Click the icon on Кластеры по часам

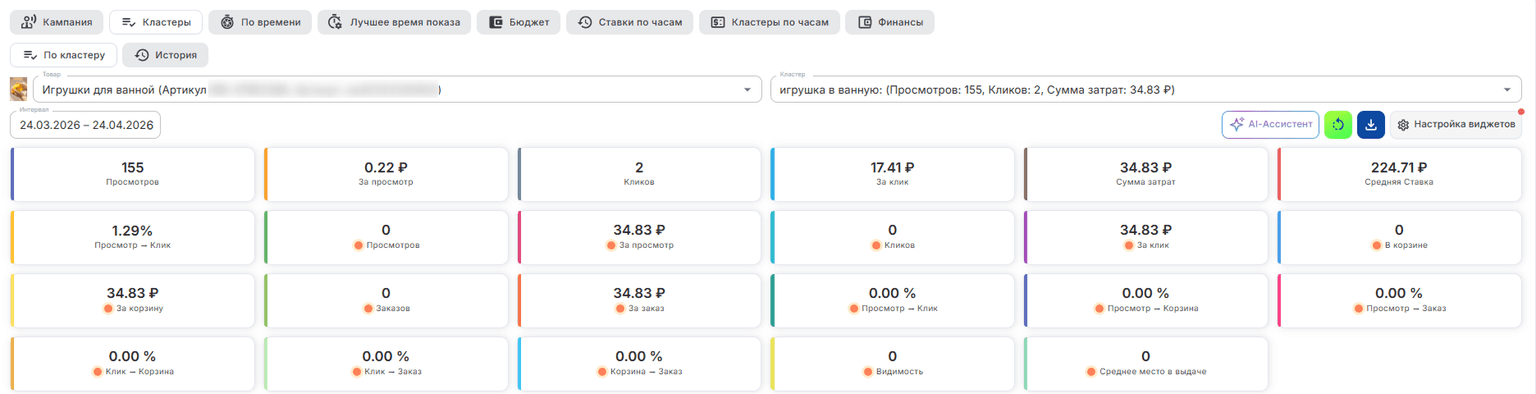pyautogui.click(x=718, y=22)
